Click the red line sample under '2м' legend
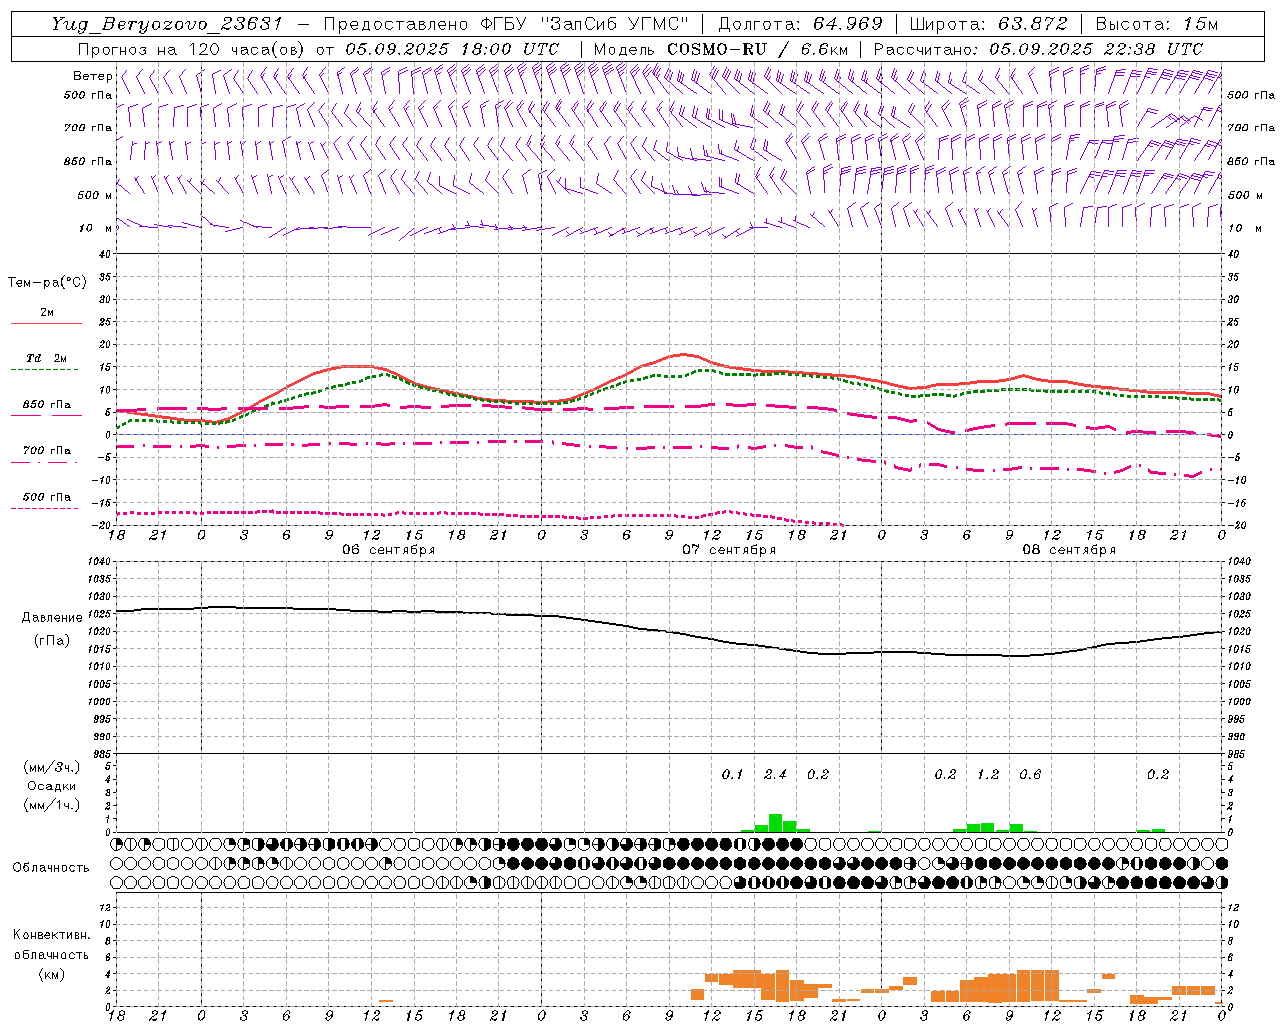 click(46, 324)
